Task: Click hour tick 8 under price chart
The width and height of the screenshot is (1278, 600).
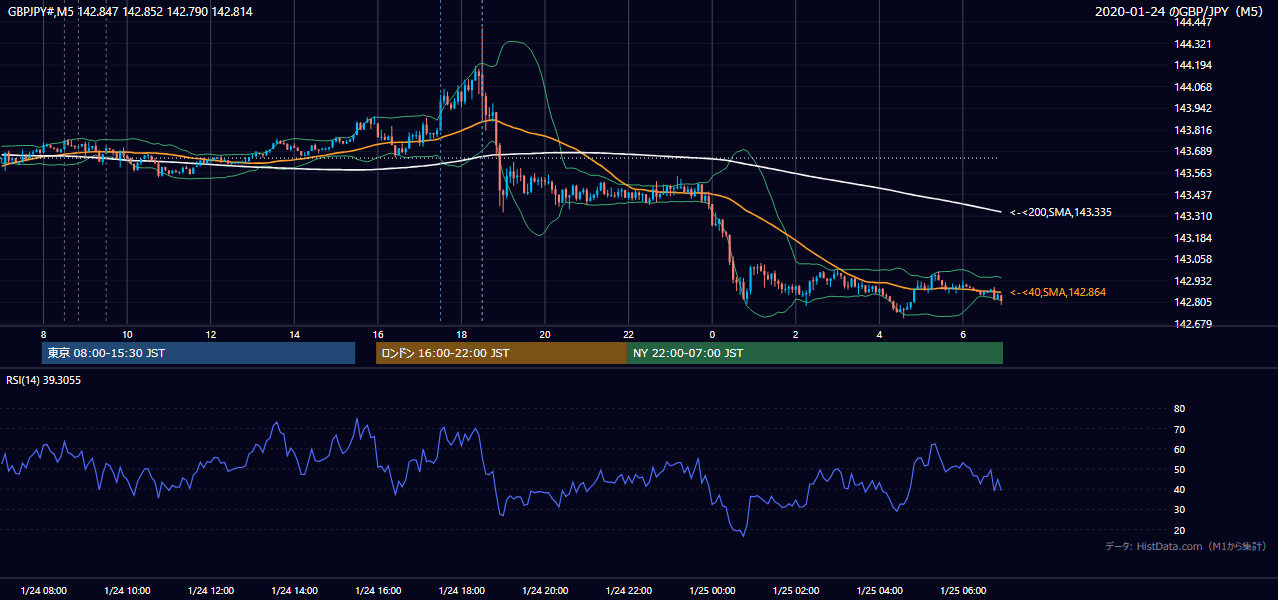Action: coord(43,334)
